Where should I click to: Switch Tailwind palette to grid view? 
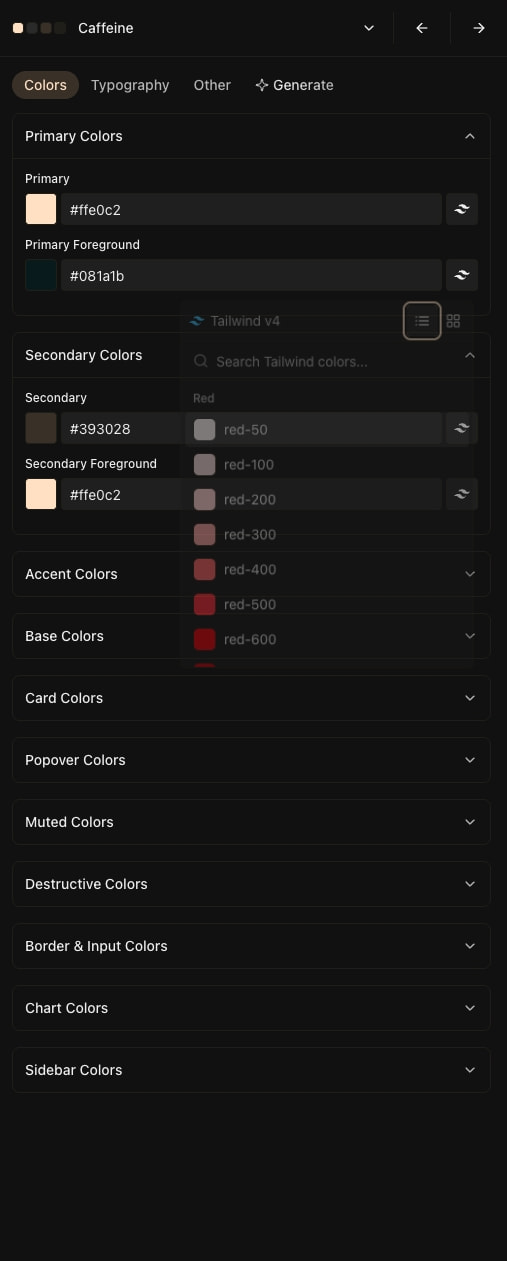click(453, 321)
